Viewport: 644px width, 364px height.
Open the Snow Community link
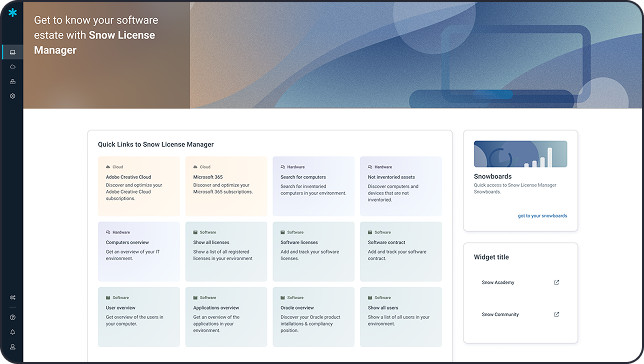pyautogui.click(x=500, y=314)
